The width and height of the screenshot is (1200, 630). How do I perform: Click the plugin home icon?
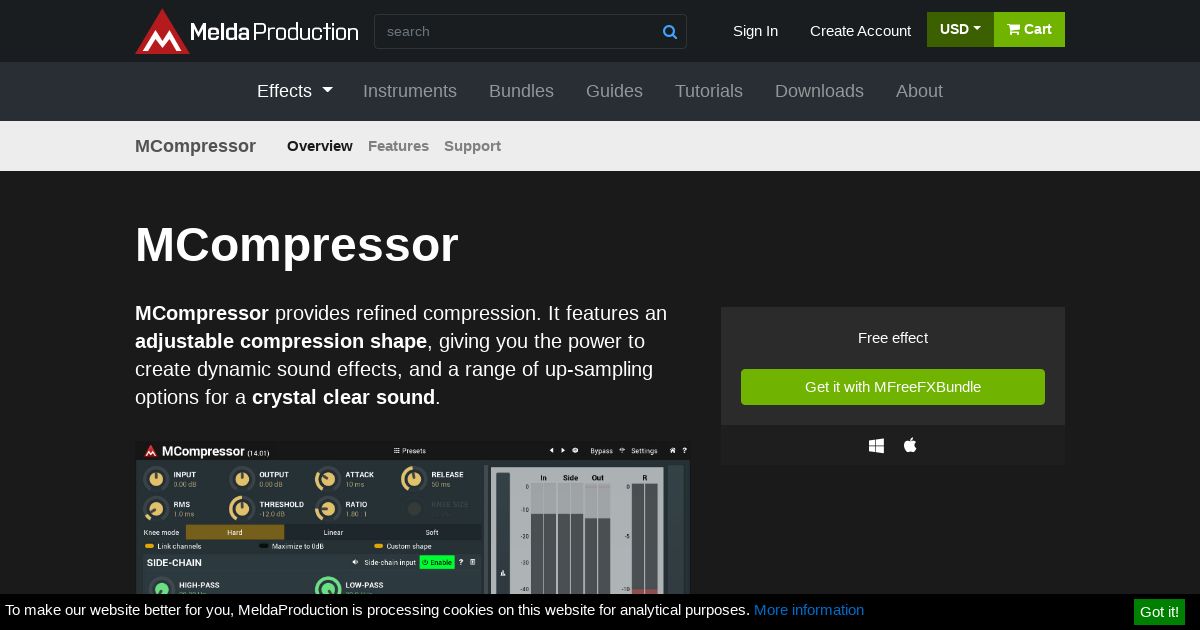(x=673, y=451)
